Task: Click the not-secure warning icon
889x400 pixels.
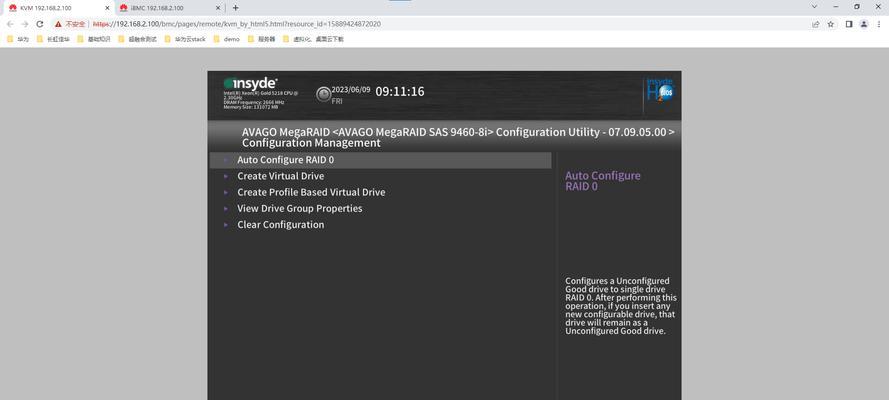Action: tap(58, 24)
